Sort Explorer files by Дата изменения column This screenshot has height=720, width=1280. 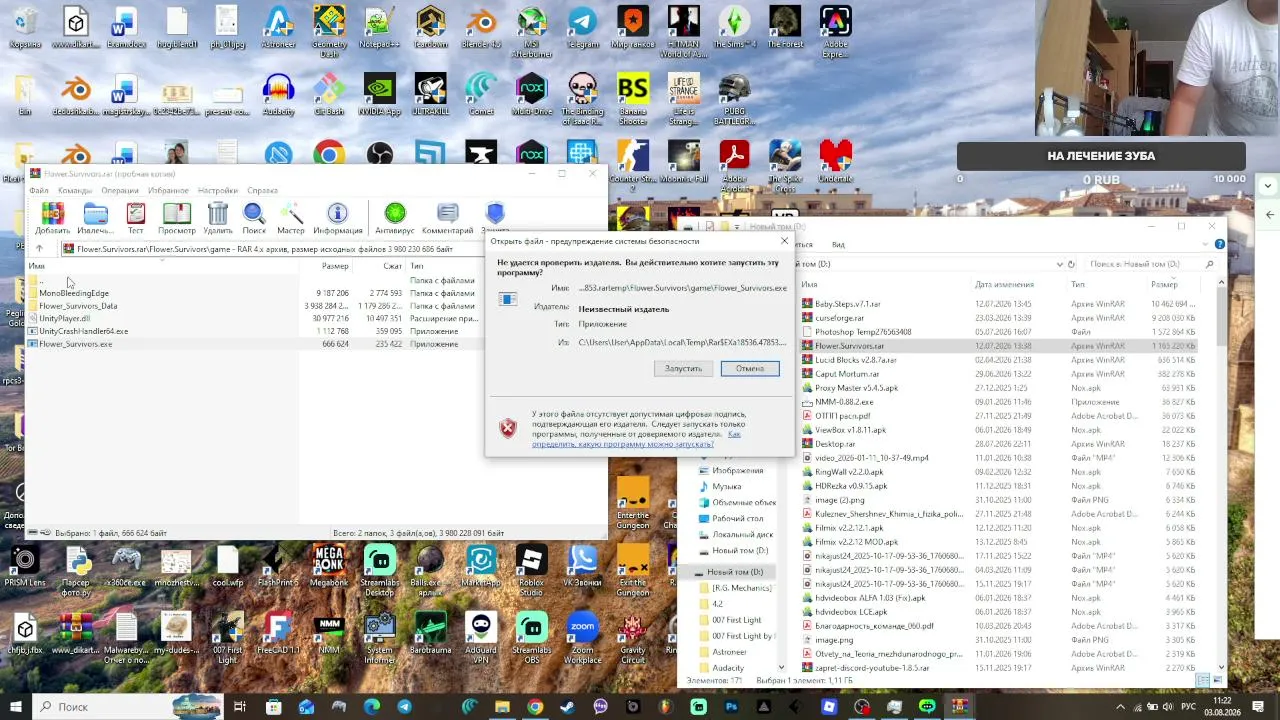(x=1004, y=285)
